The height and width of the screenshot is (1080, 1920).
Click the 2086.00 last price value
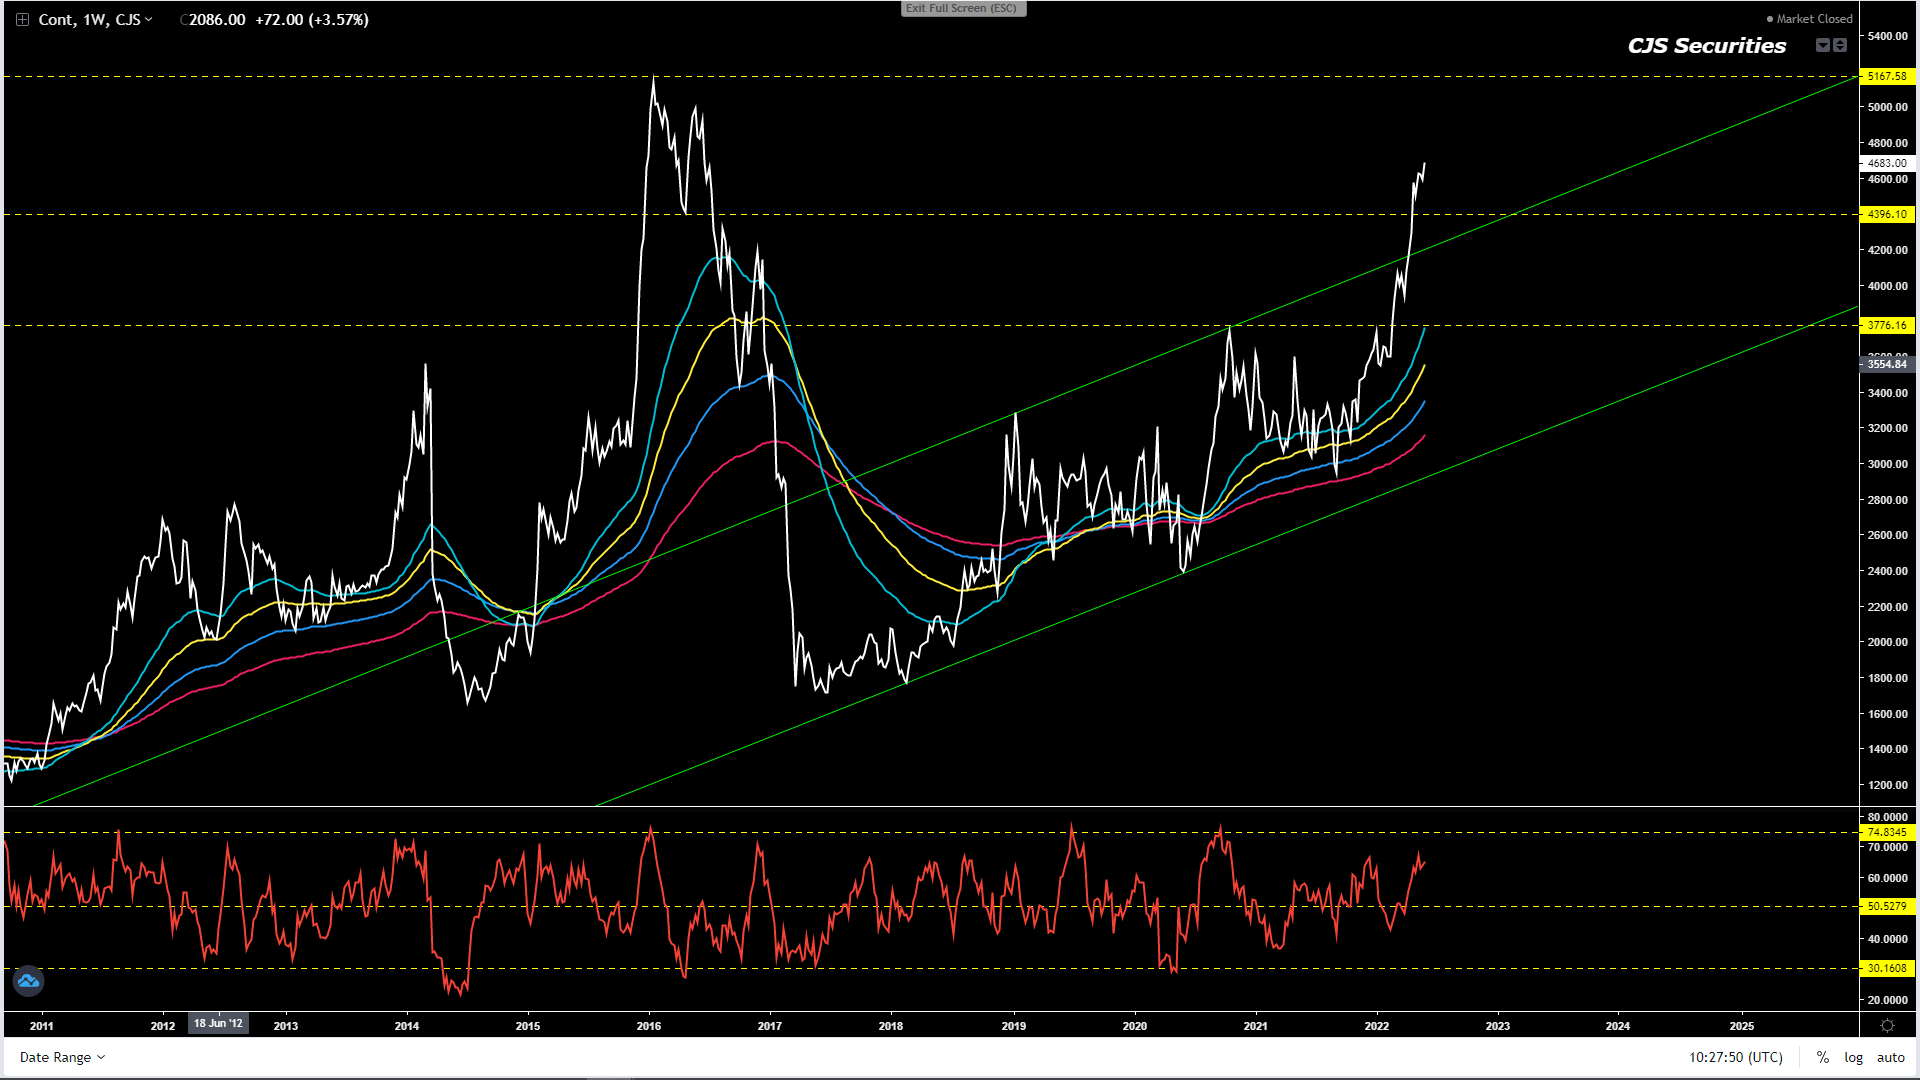[x=216, y=20]
